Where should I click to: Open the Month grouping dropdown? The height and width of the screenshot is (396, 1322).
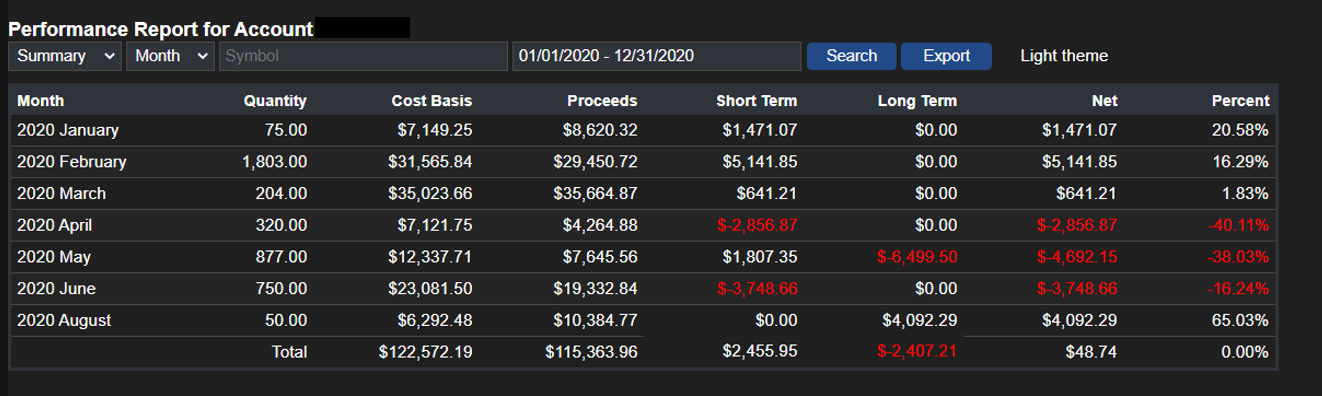(171, 56)
